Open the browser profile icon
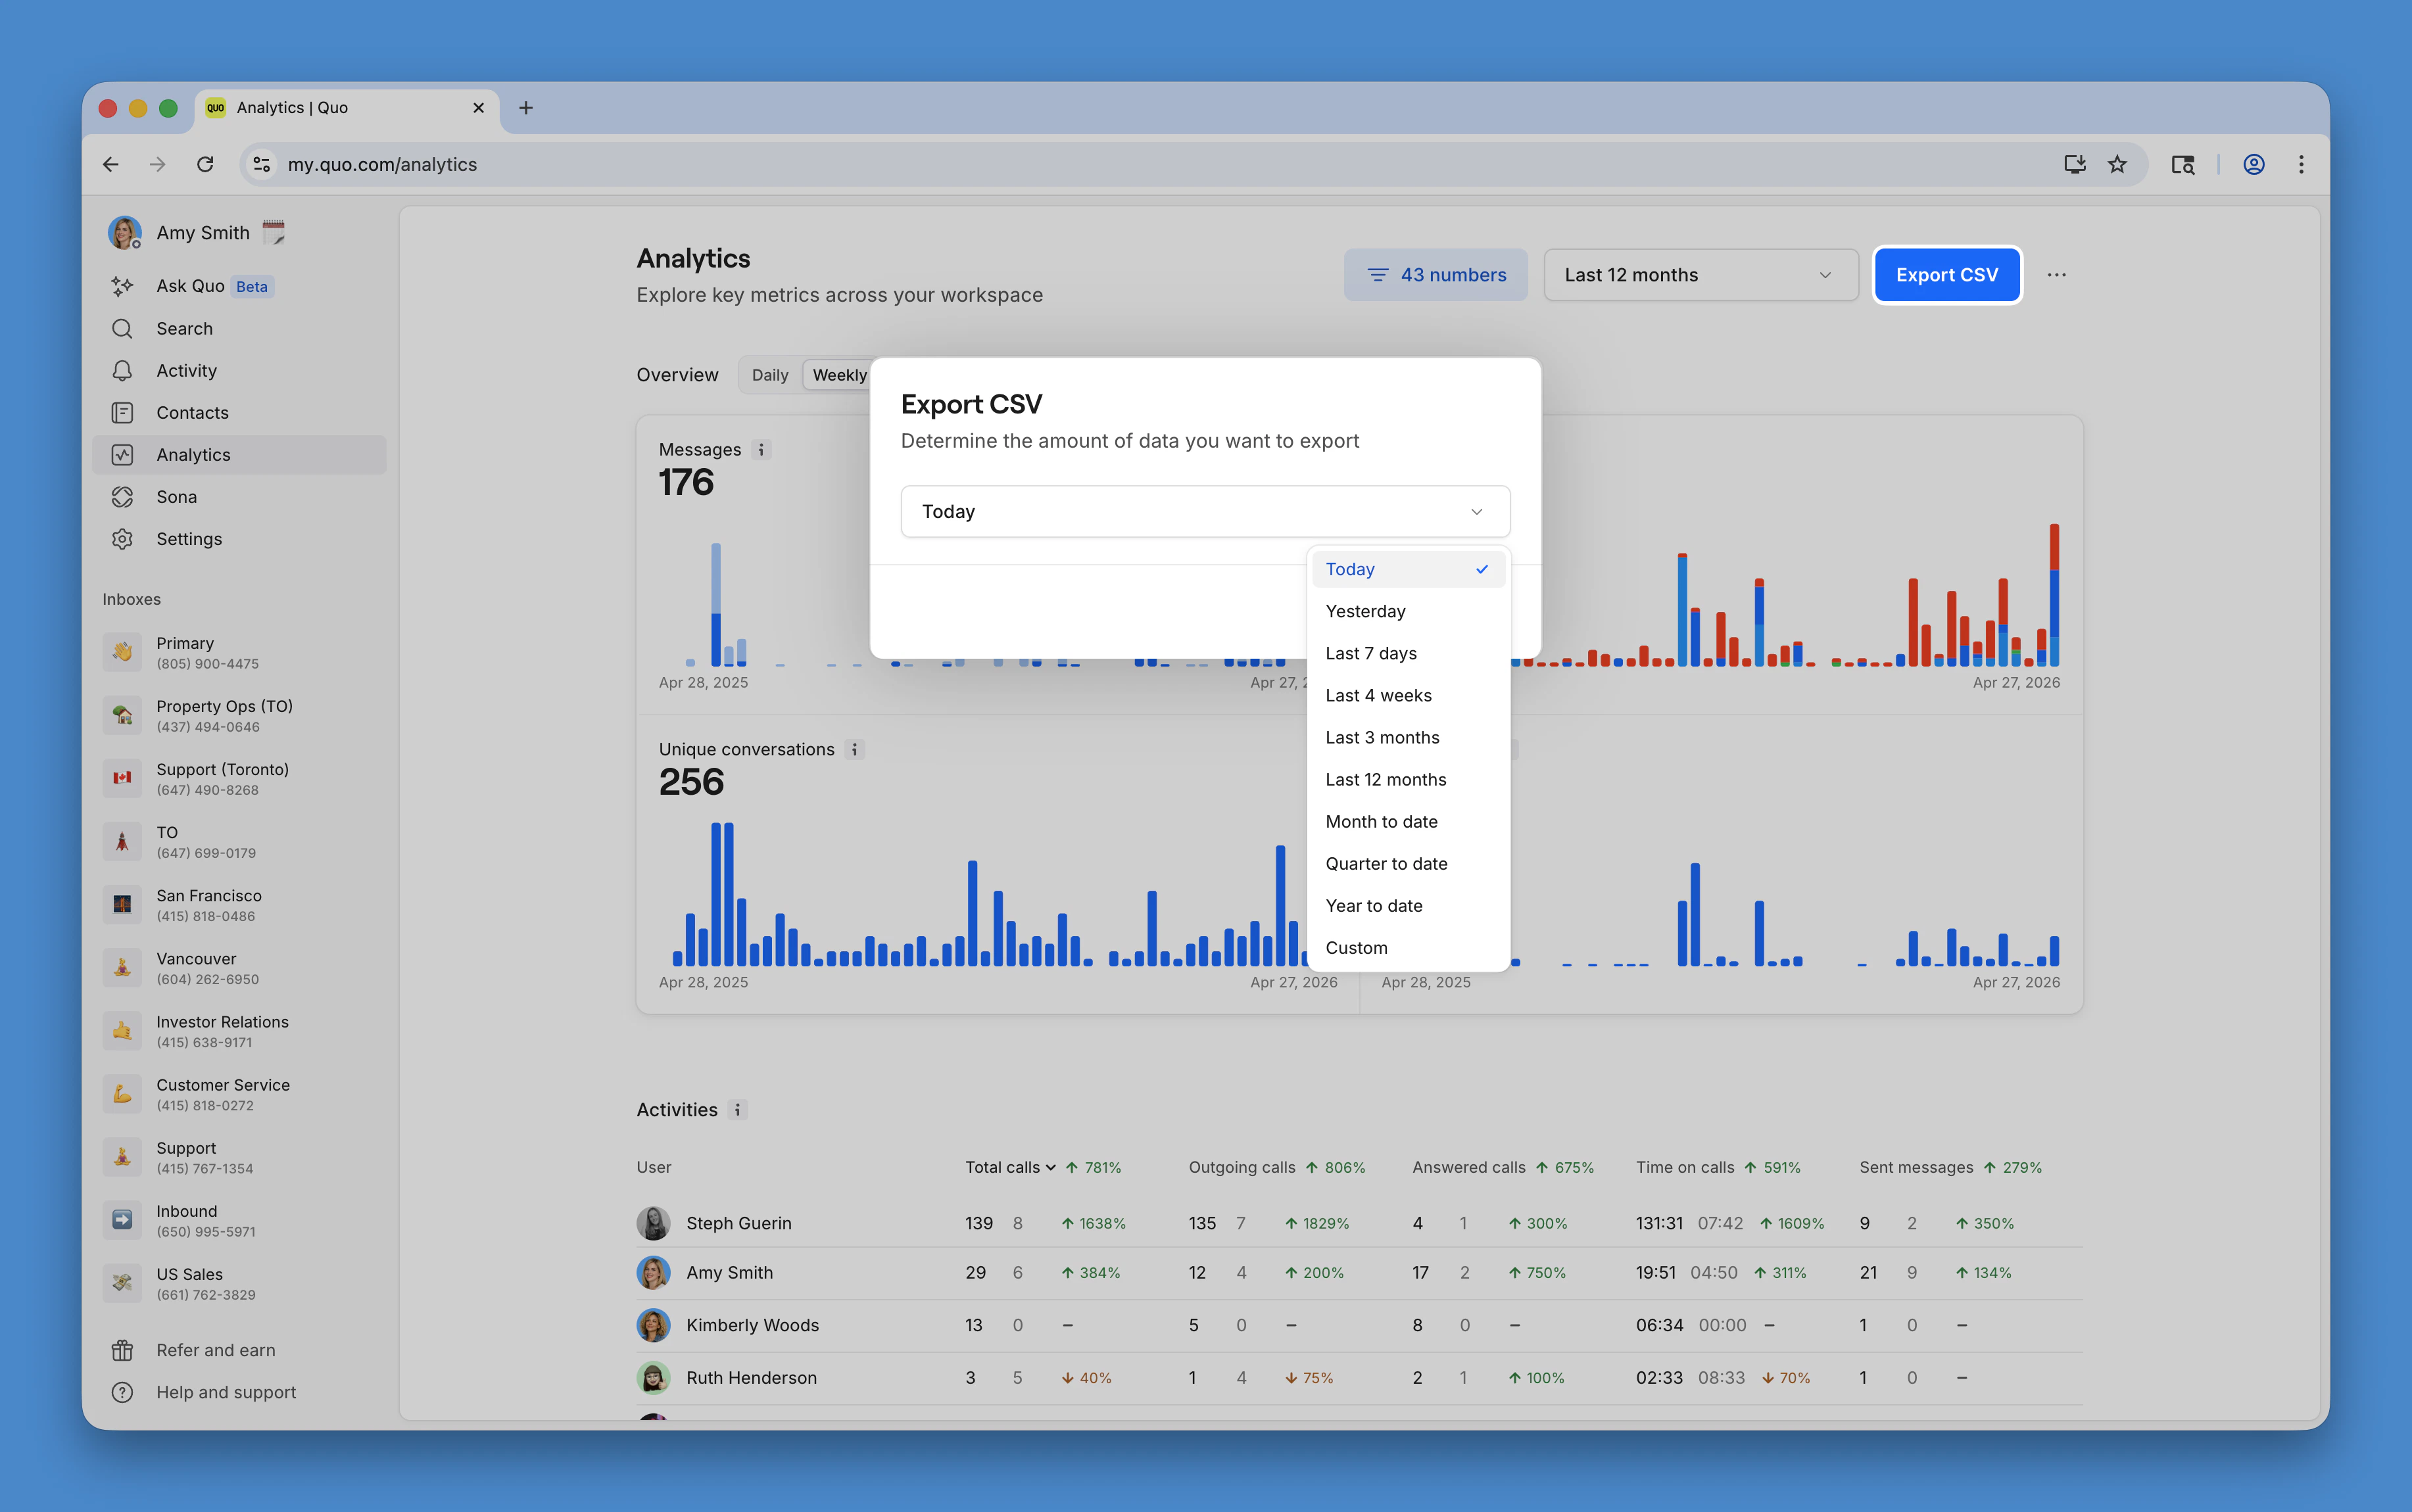The height and width of the screenshot is (1512, 2412). [2253, 164]
